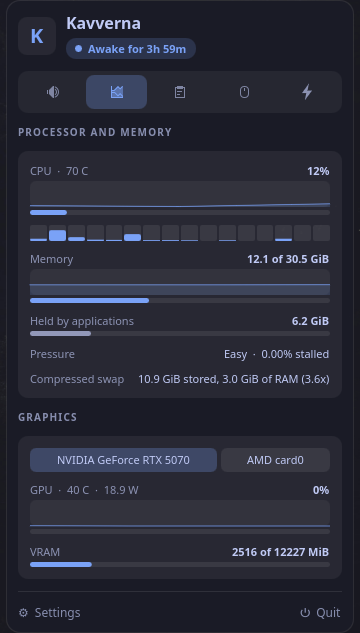Open the audio tab with speaker icon
This screenshot has height=633, width=360.
(53, 92)
